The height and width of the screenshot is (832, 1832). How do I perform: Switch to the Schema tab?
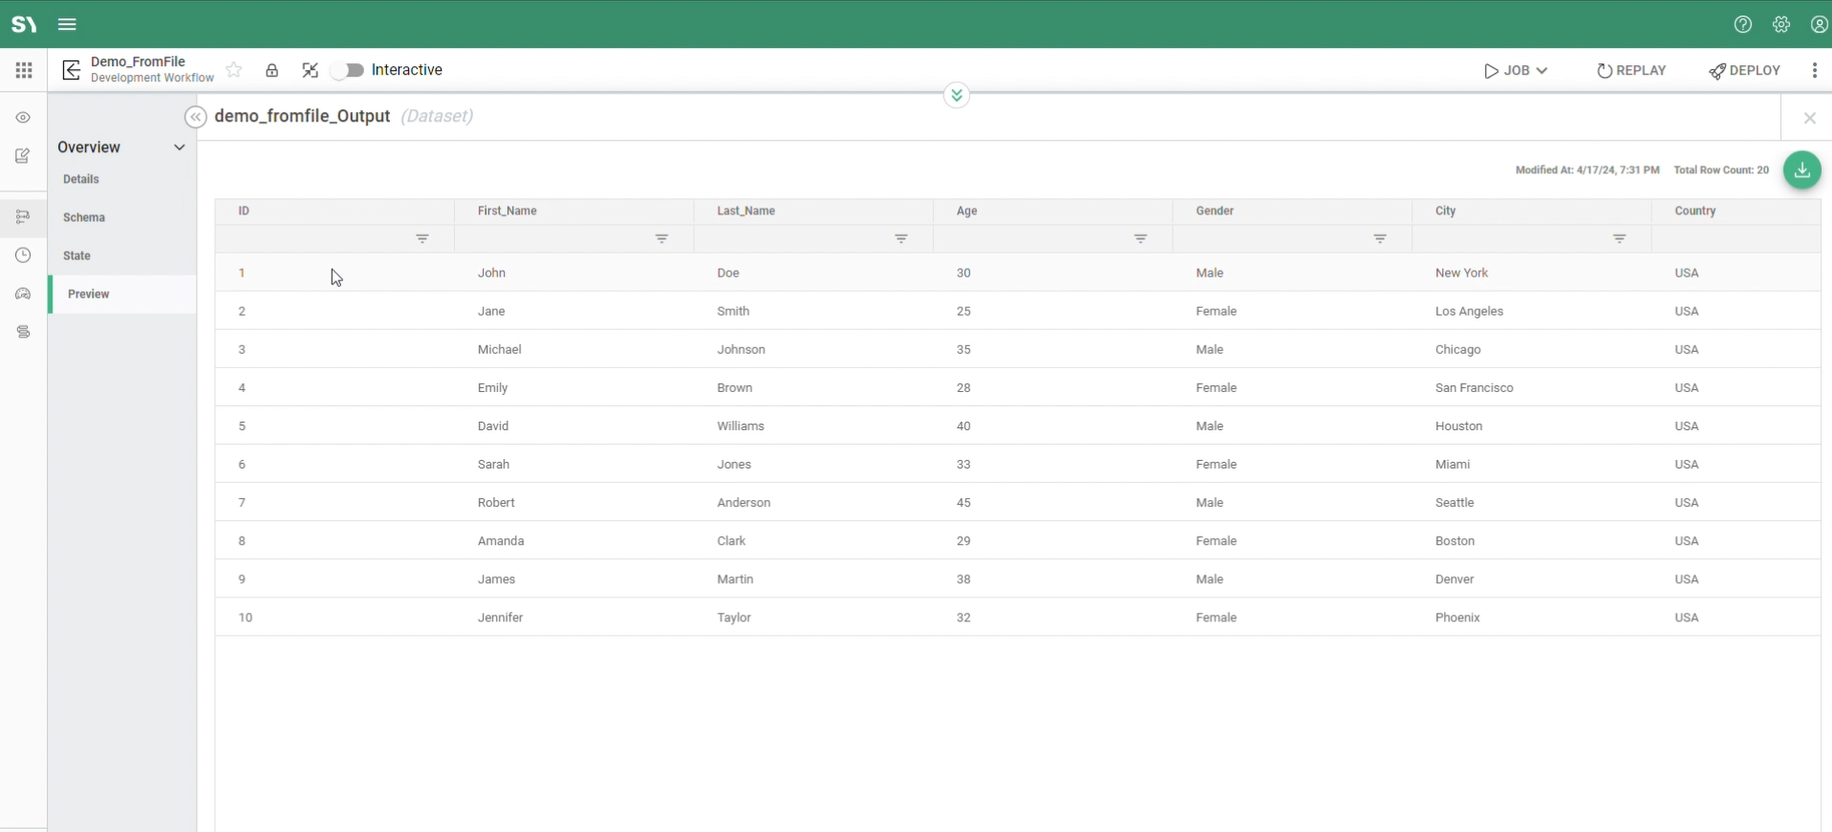tap(84, 217)
